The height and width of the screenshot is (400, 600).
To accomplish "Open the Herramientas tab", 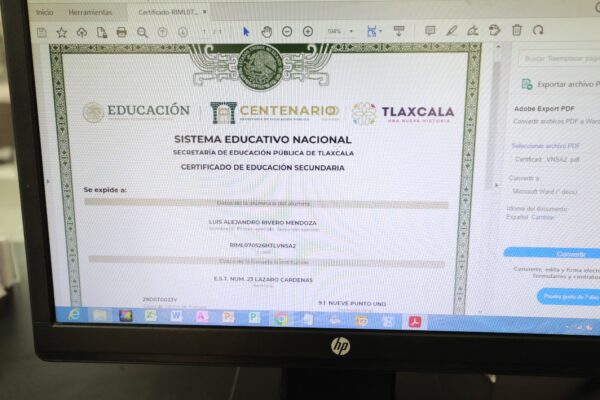I will (90, 12).
